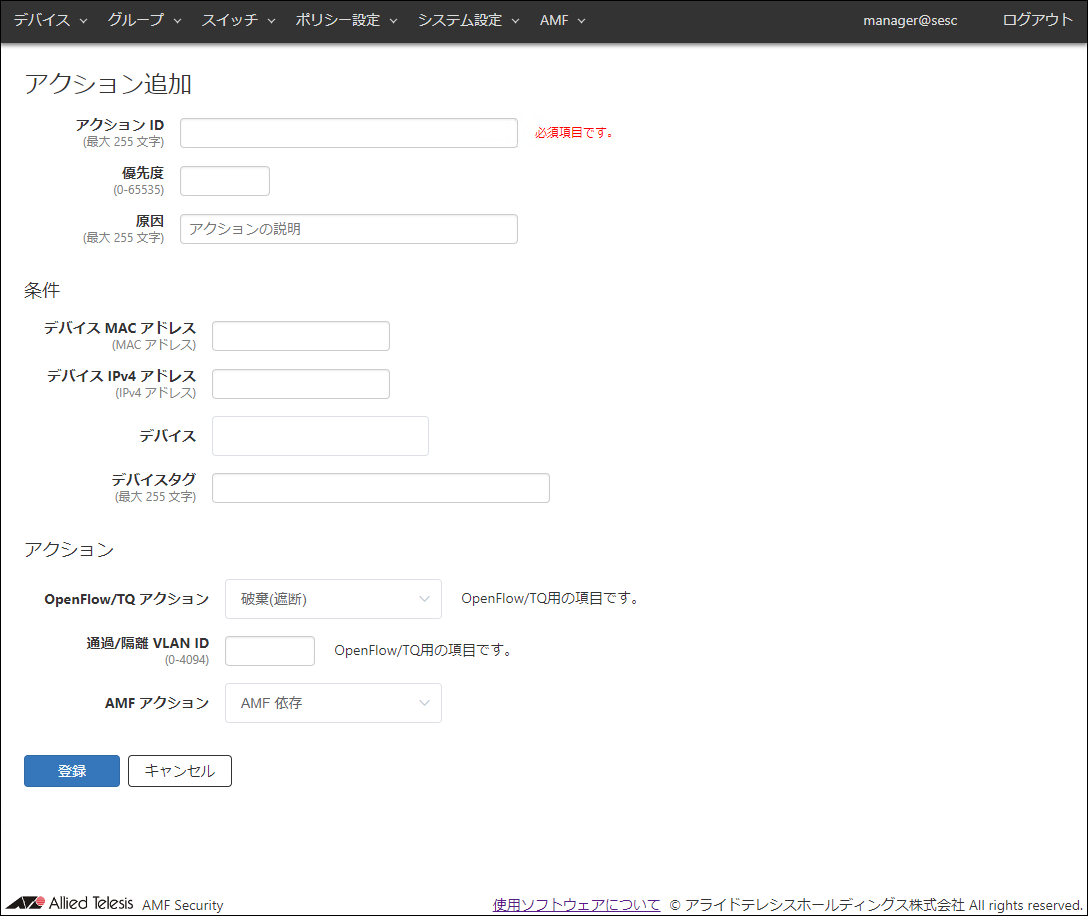The width and height of the screenshot is (1088, 916).
Task: Click the デバイス selection box
Action: click(x=320, y=436)
